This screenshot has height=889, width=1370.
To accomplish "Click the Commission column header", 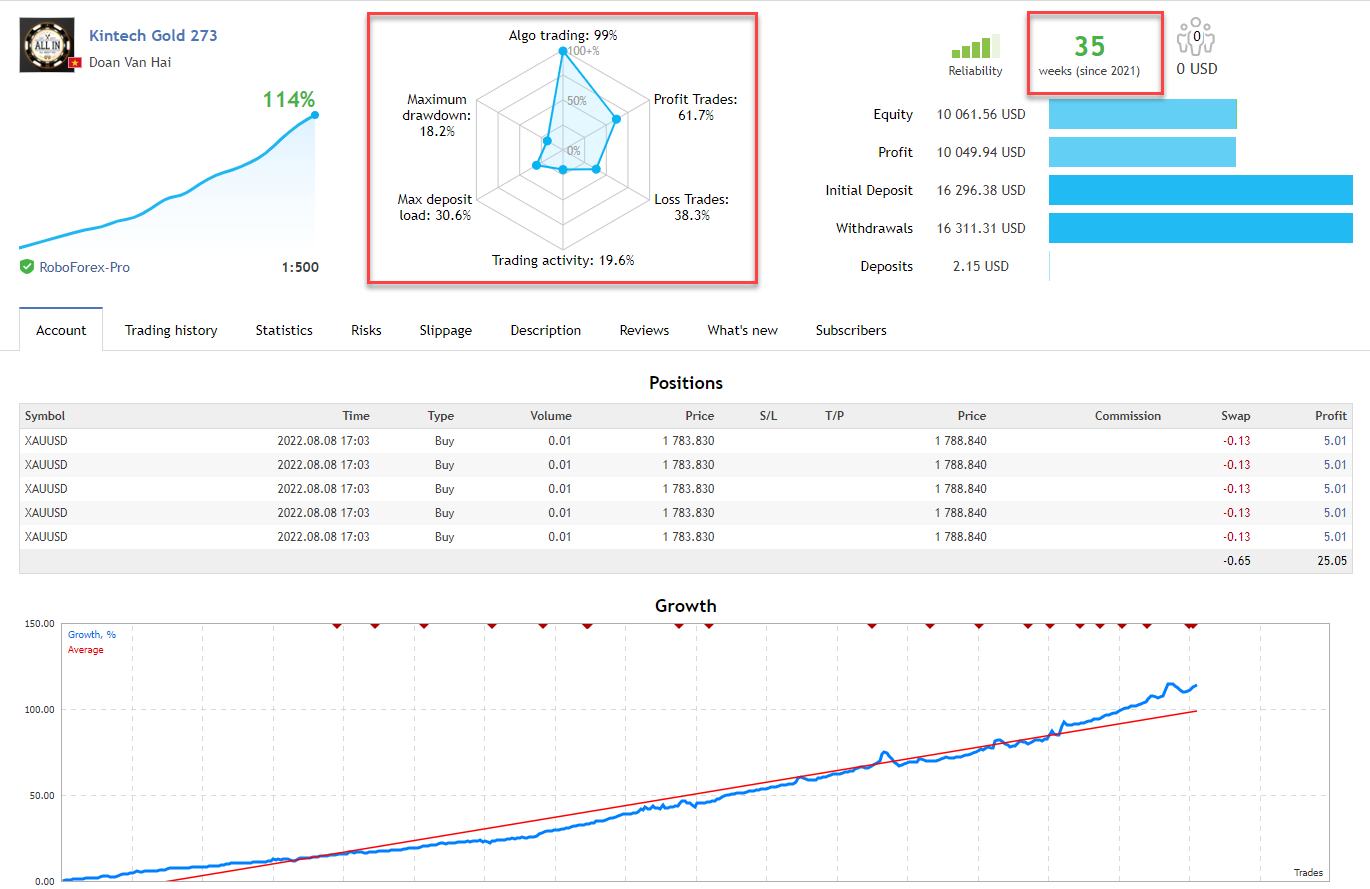I will click(1128, 416).
